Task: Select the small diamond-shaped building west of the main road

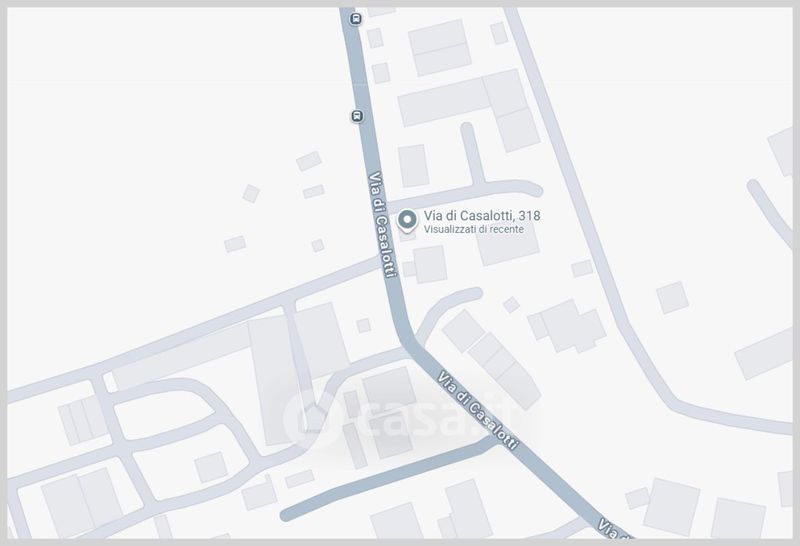Action: point(251,194)
